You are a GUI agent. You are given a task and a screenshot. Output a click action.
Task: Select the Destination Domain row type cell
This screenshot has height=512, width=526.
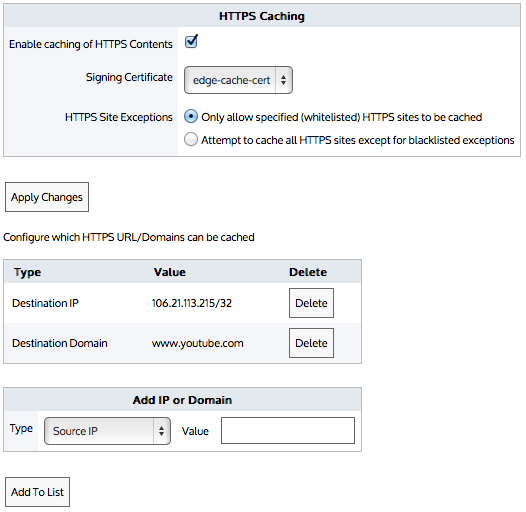[60, 343]
